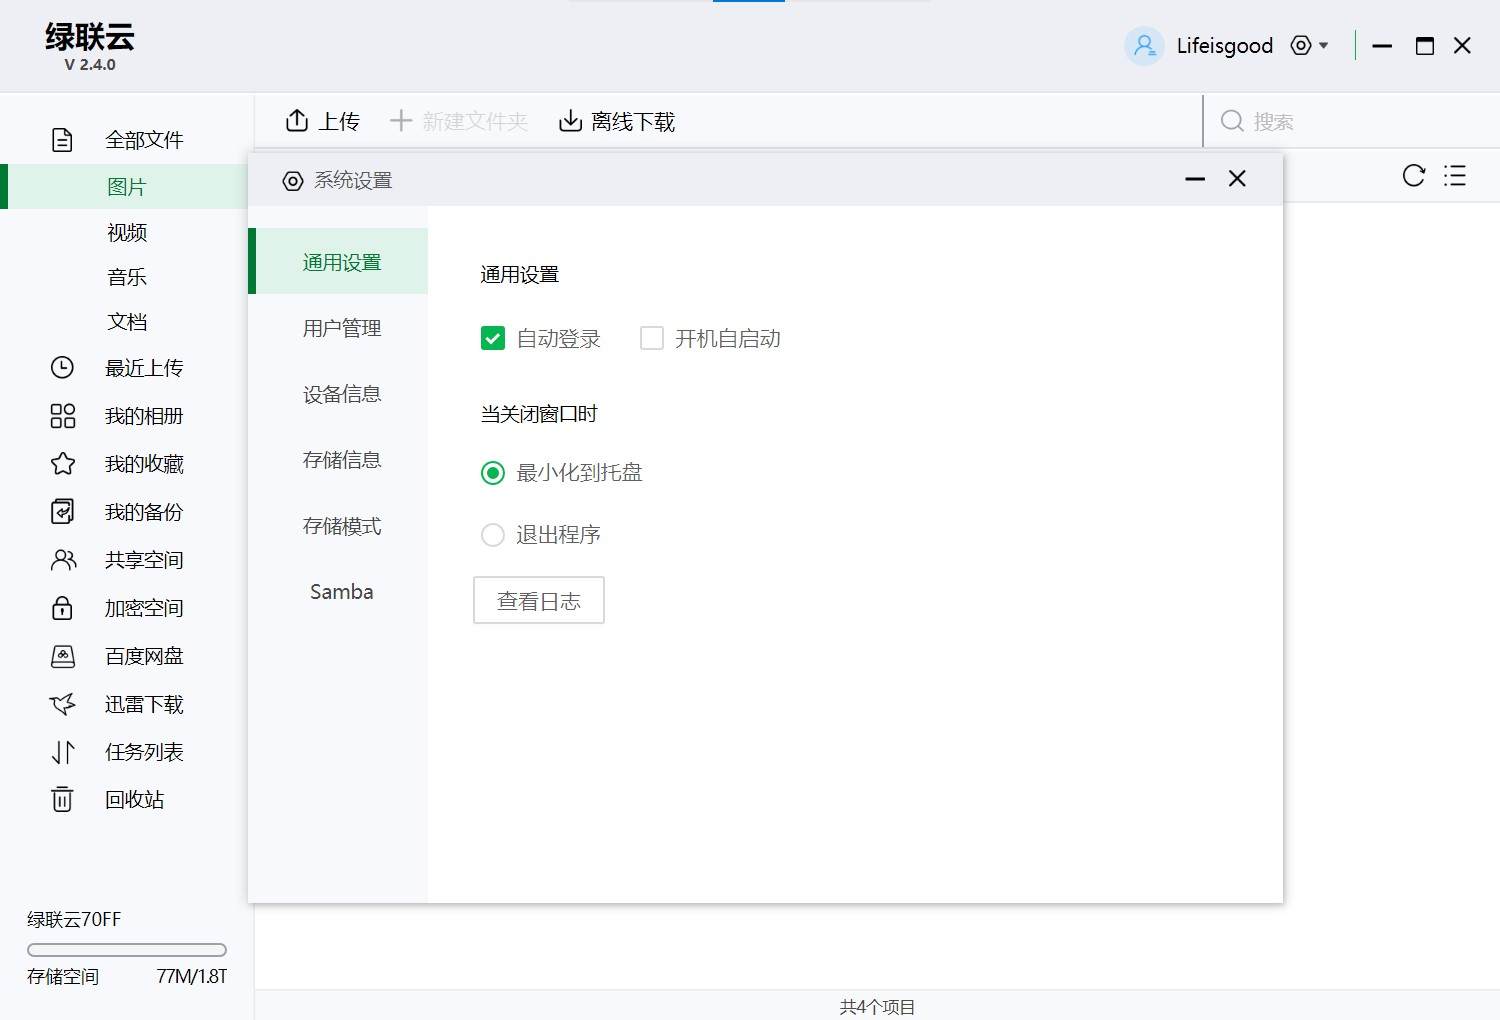Select 视频 in sidebar
The width and height of the screenshot is (1500, 1020).
[127, 232]
